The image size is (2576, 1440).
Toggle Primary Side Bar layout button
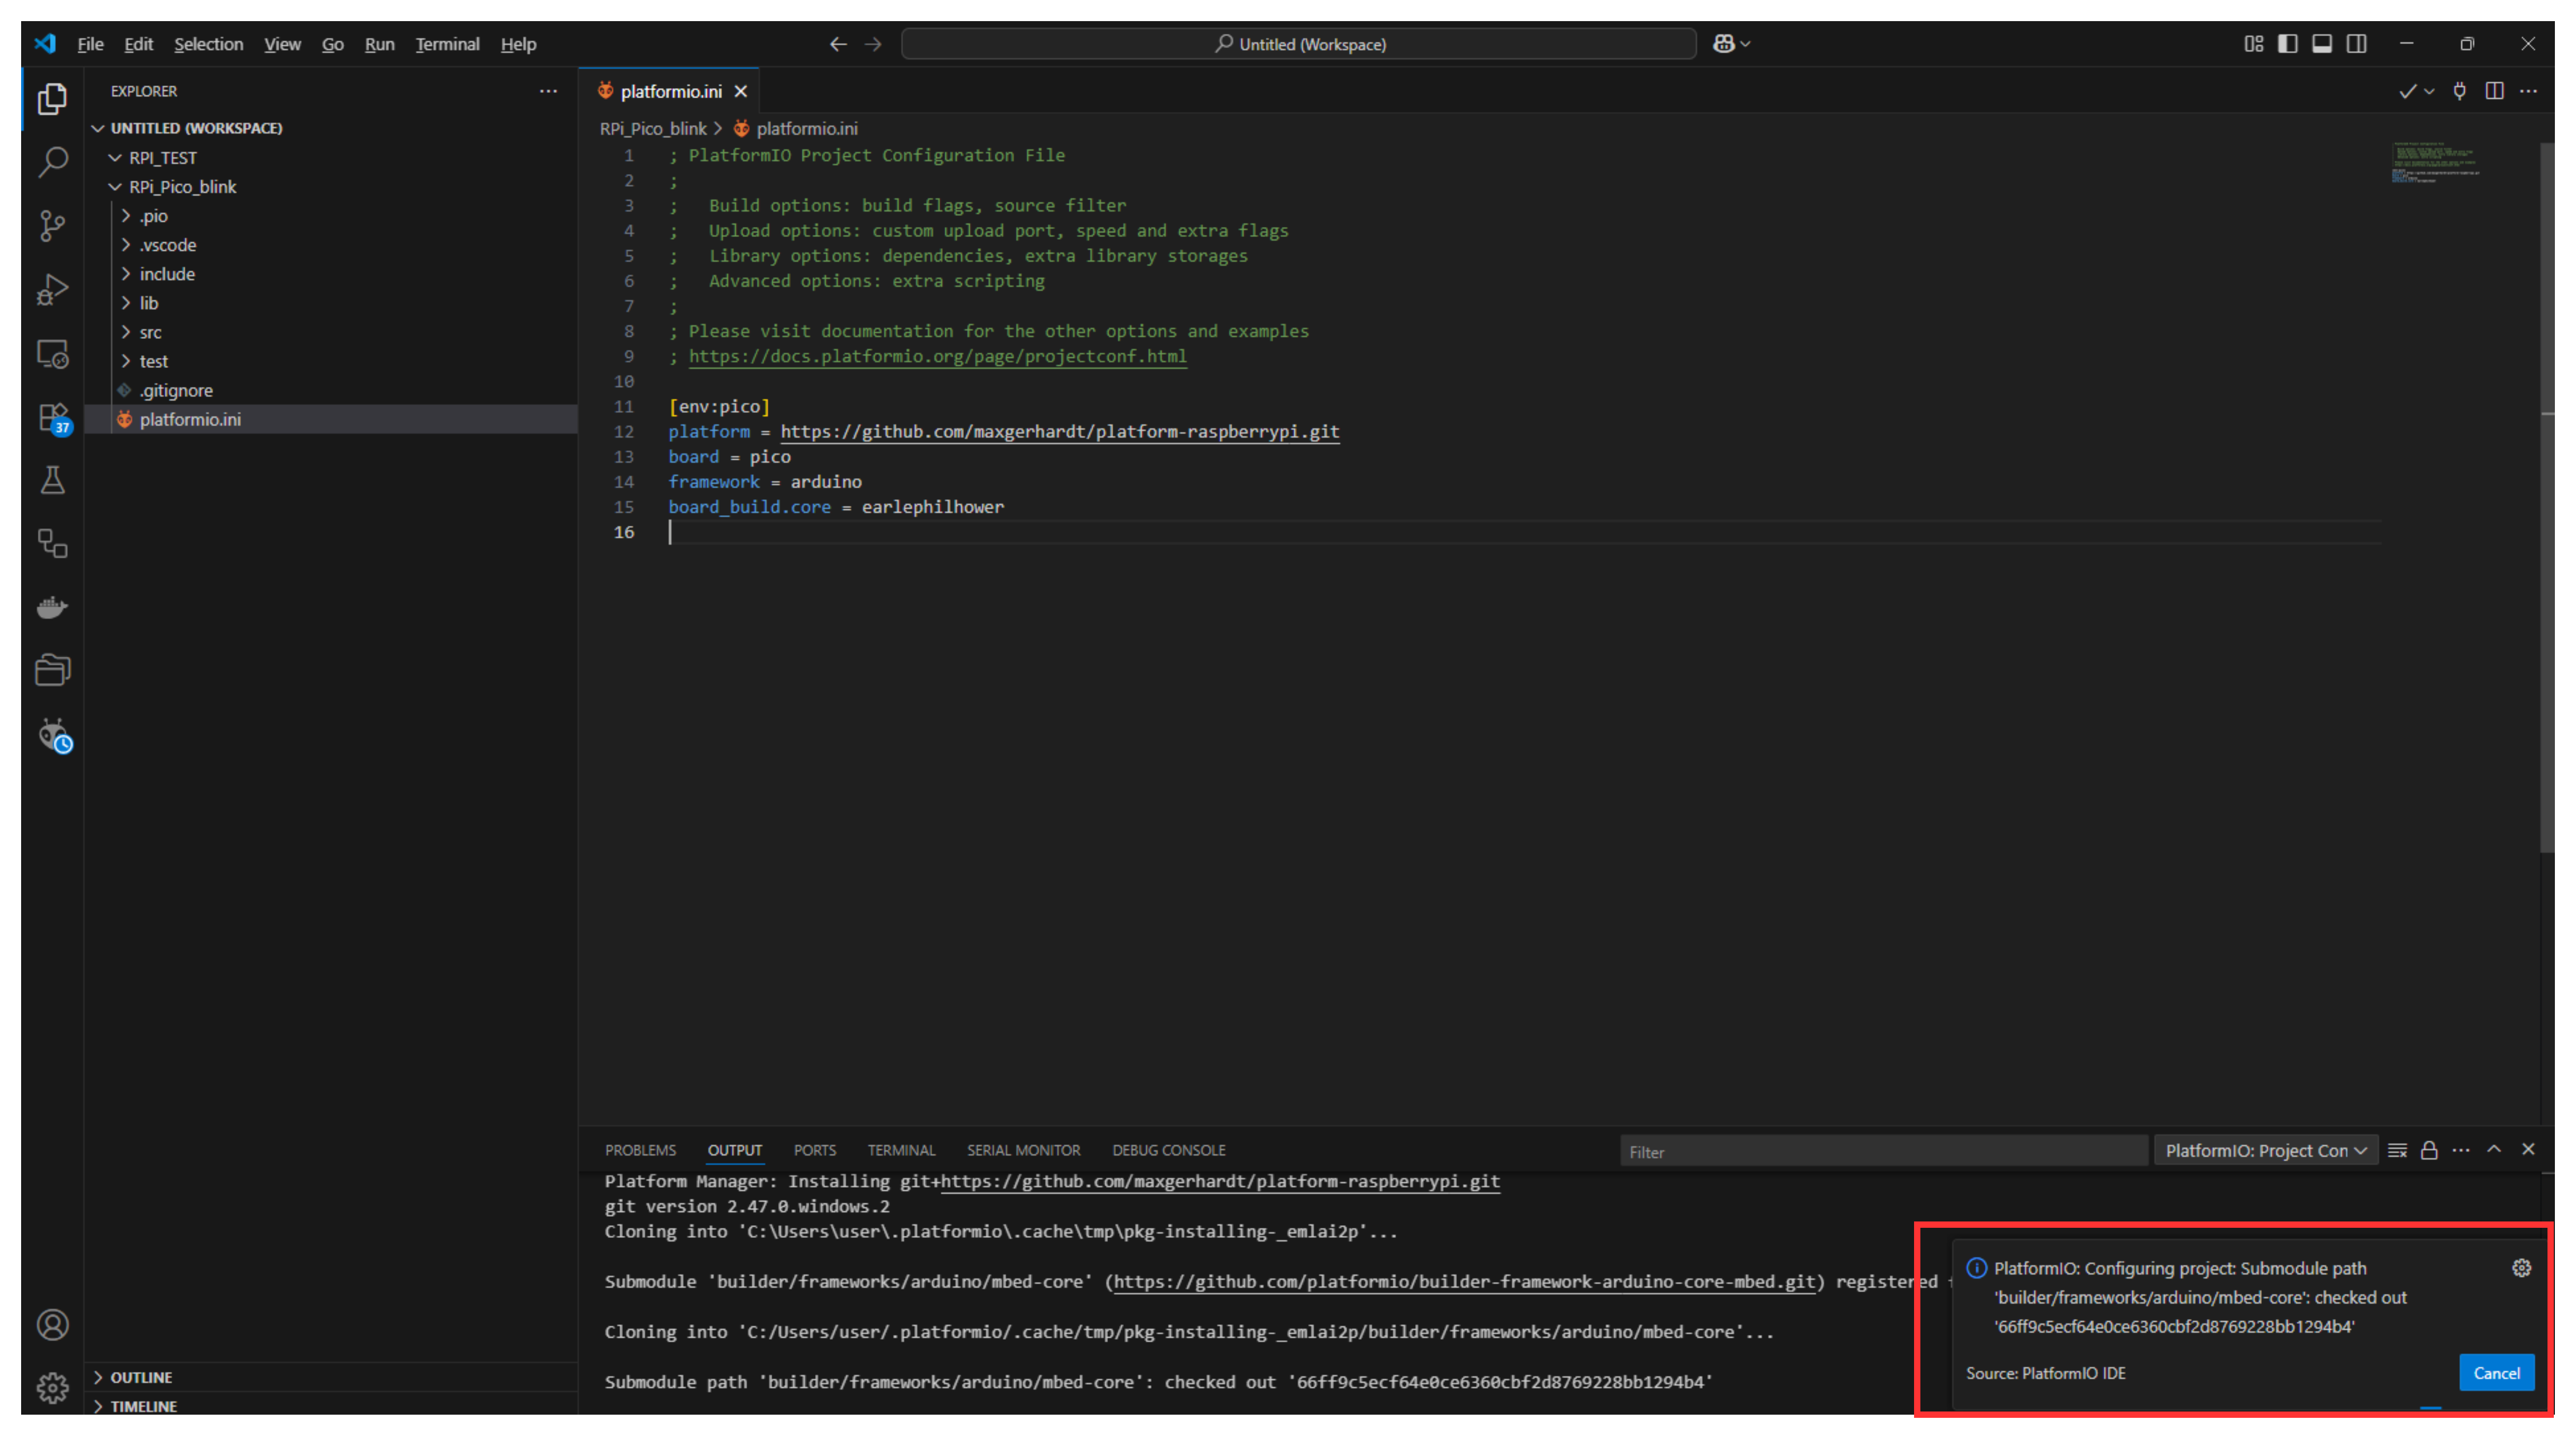(x=2287, y=44)
